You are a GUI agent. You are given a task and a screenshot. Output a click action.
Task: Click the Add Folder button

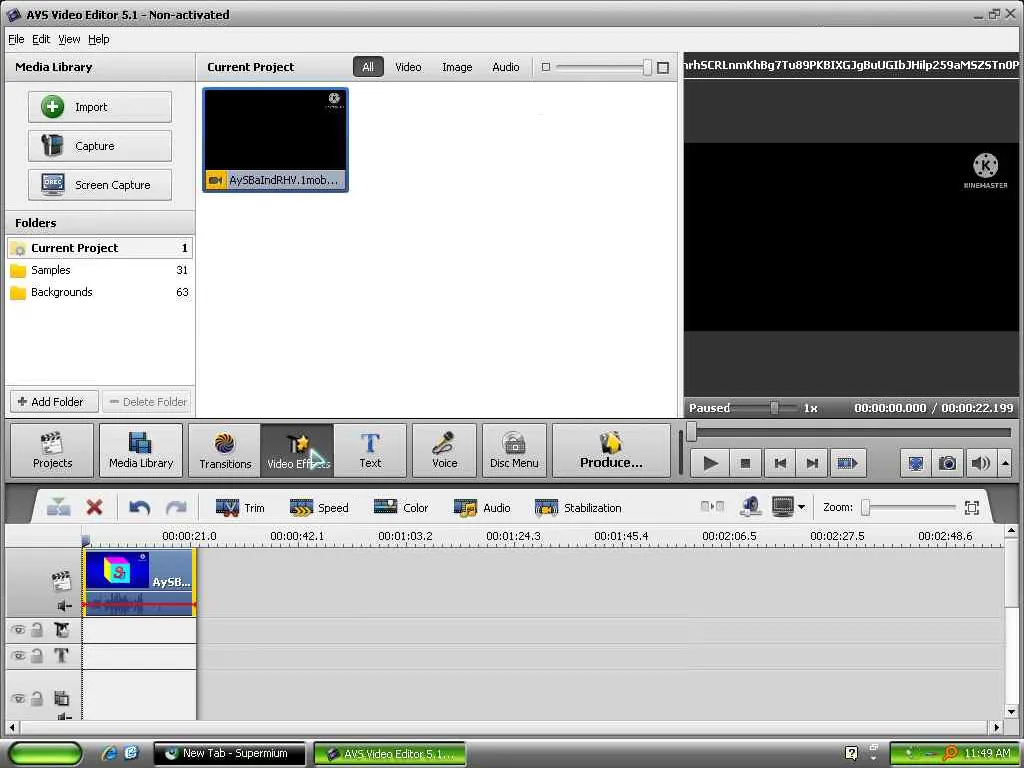tap(54, 402)
